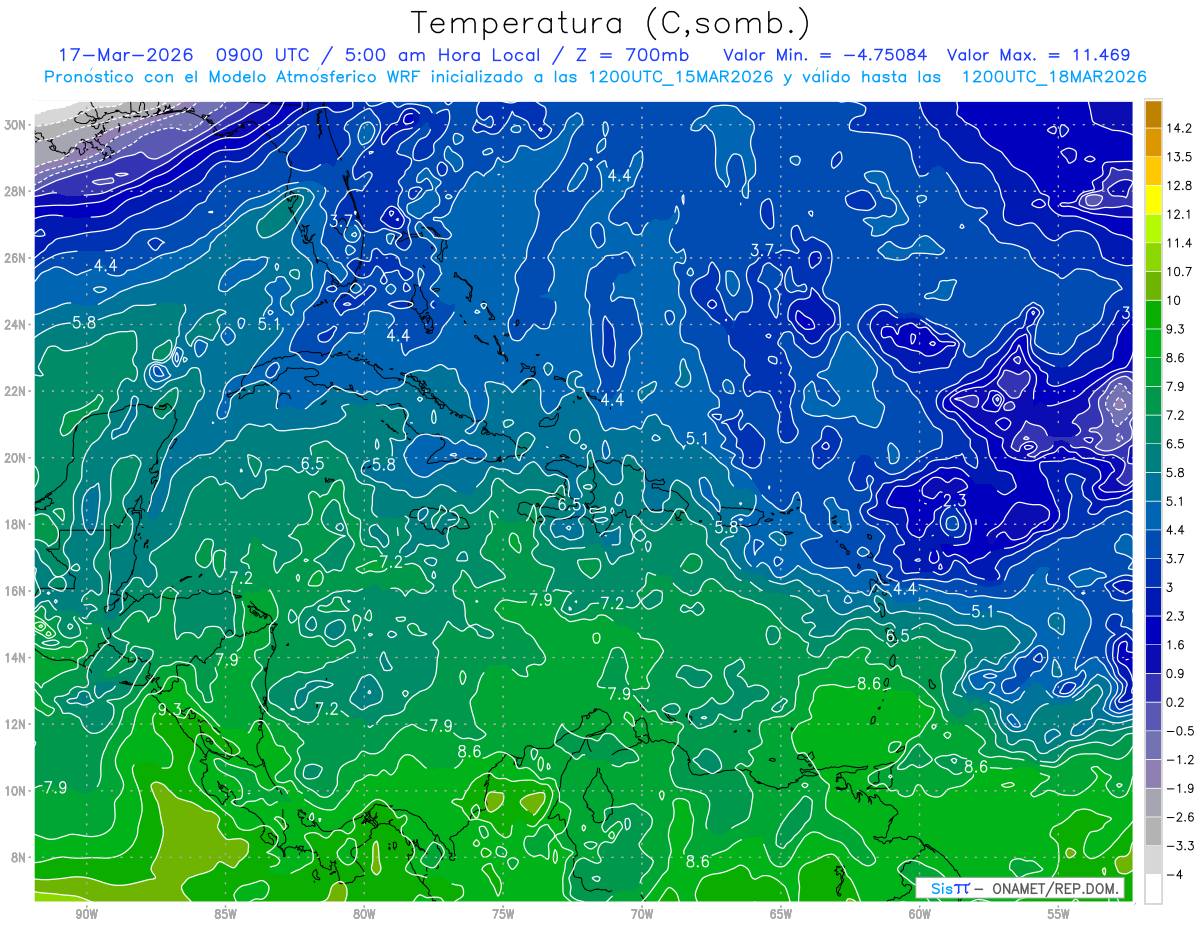Click the 18N latitude axis label
The height and width of the screenshot is (927, 1200).
[17, 524]
